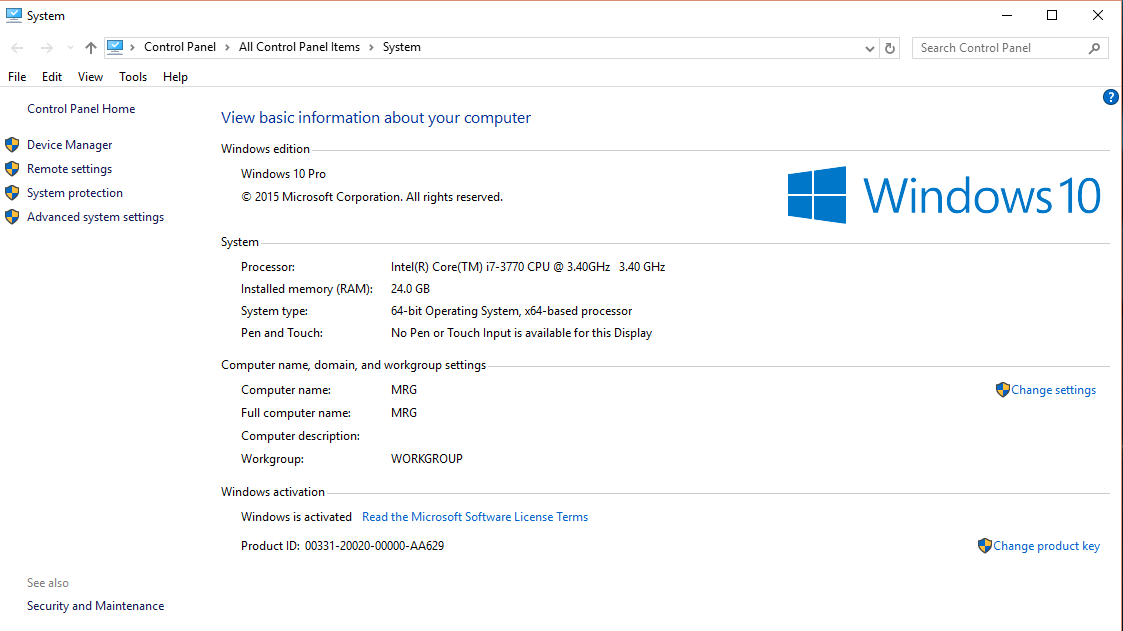Open the Tools menu
The width and height of the screenshot is (1123, 631).
133,77
